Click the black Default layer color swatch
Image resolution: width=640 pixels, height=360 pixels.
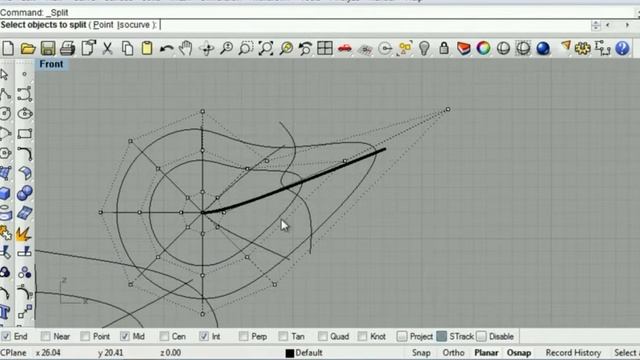290,353
